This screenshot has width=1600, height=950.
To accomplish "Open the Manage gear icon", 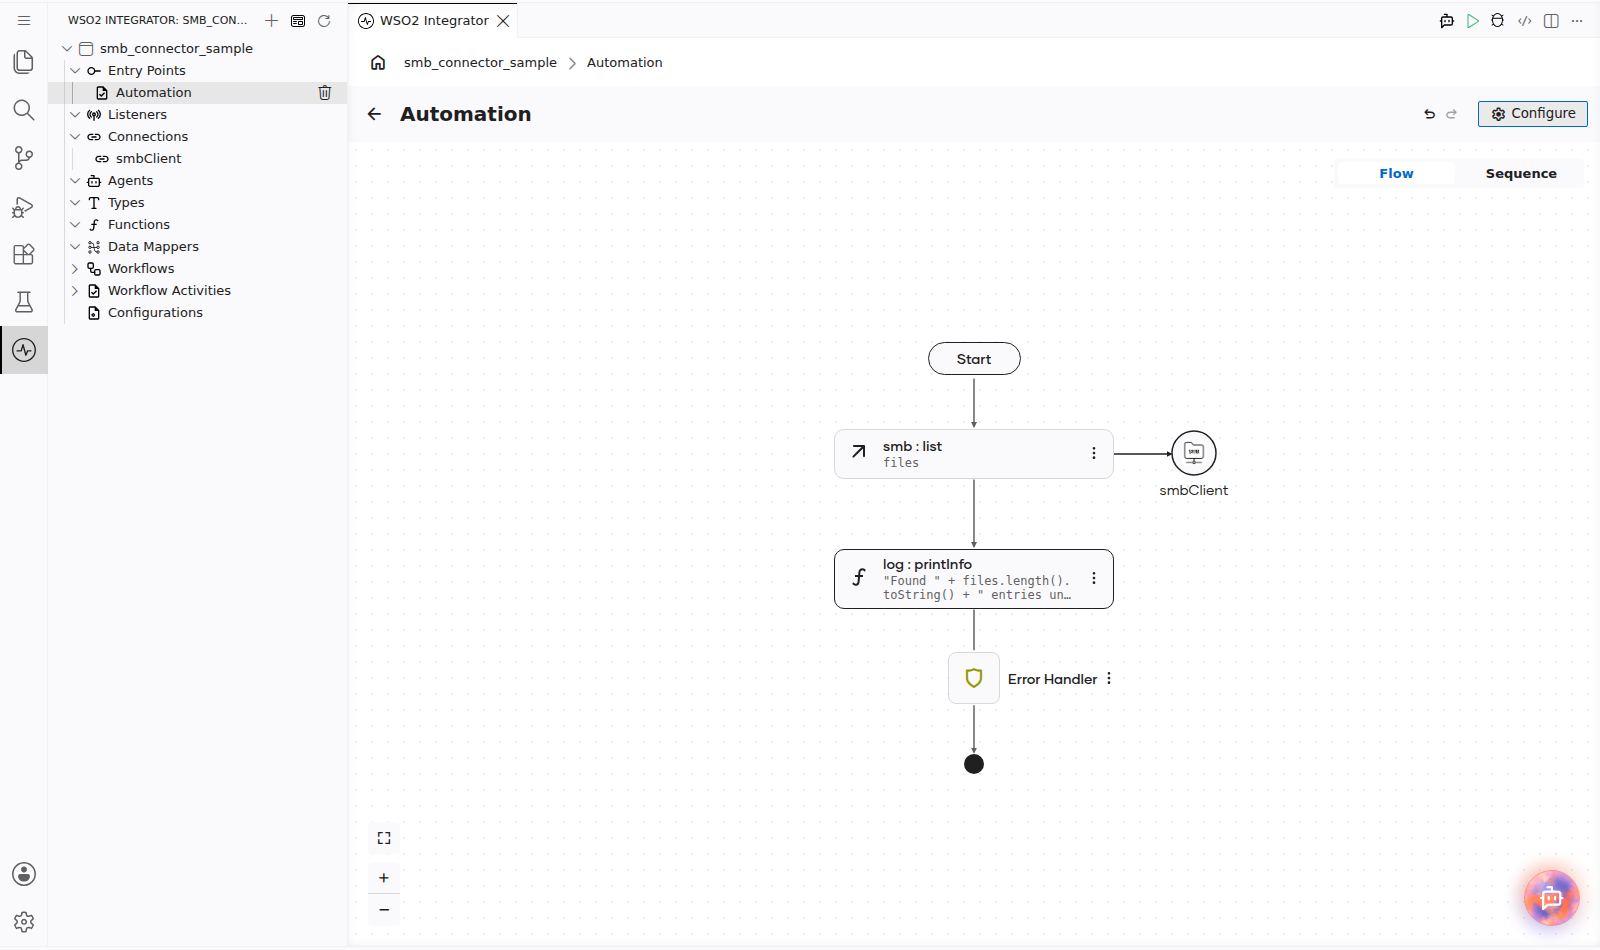I will coord(24,922).
